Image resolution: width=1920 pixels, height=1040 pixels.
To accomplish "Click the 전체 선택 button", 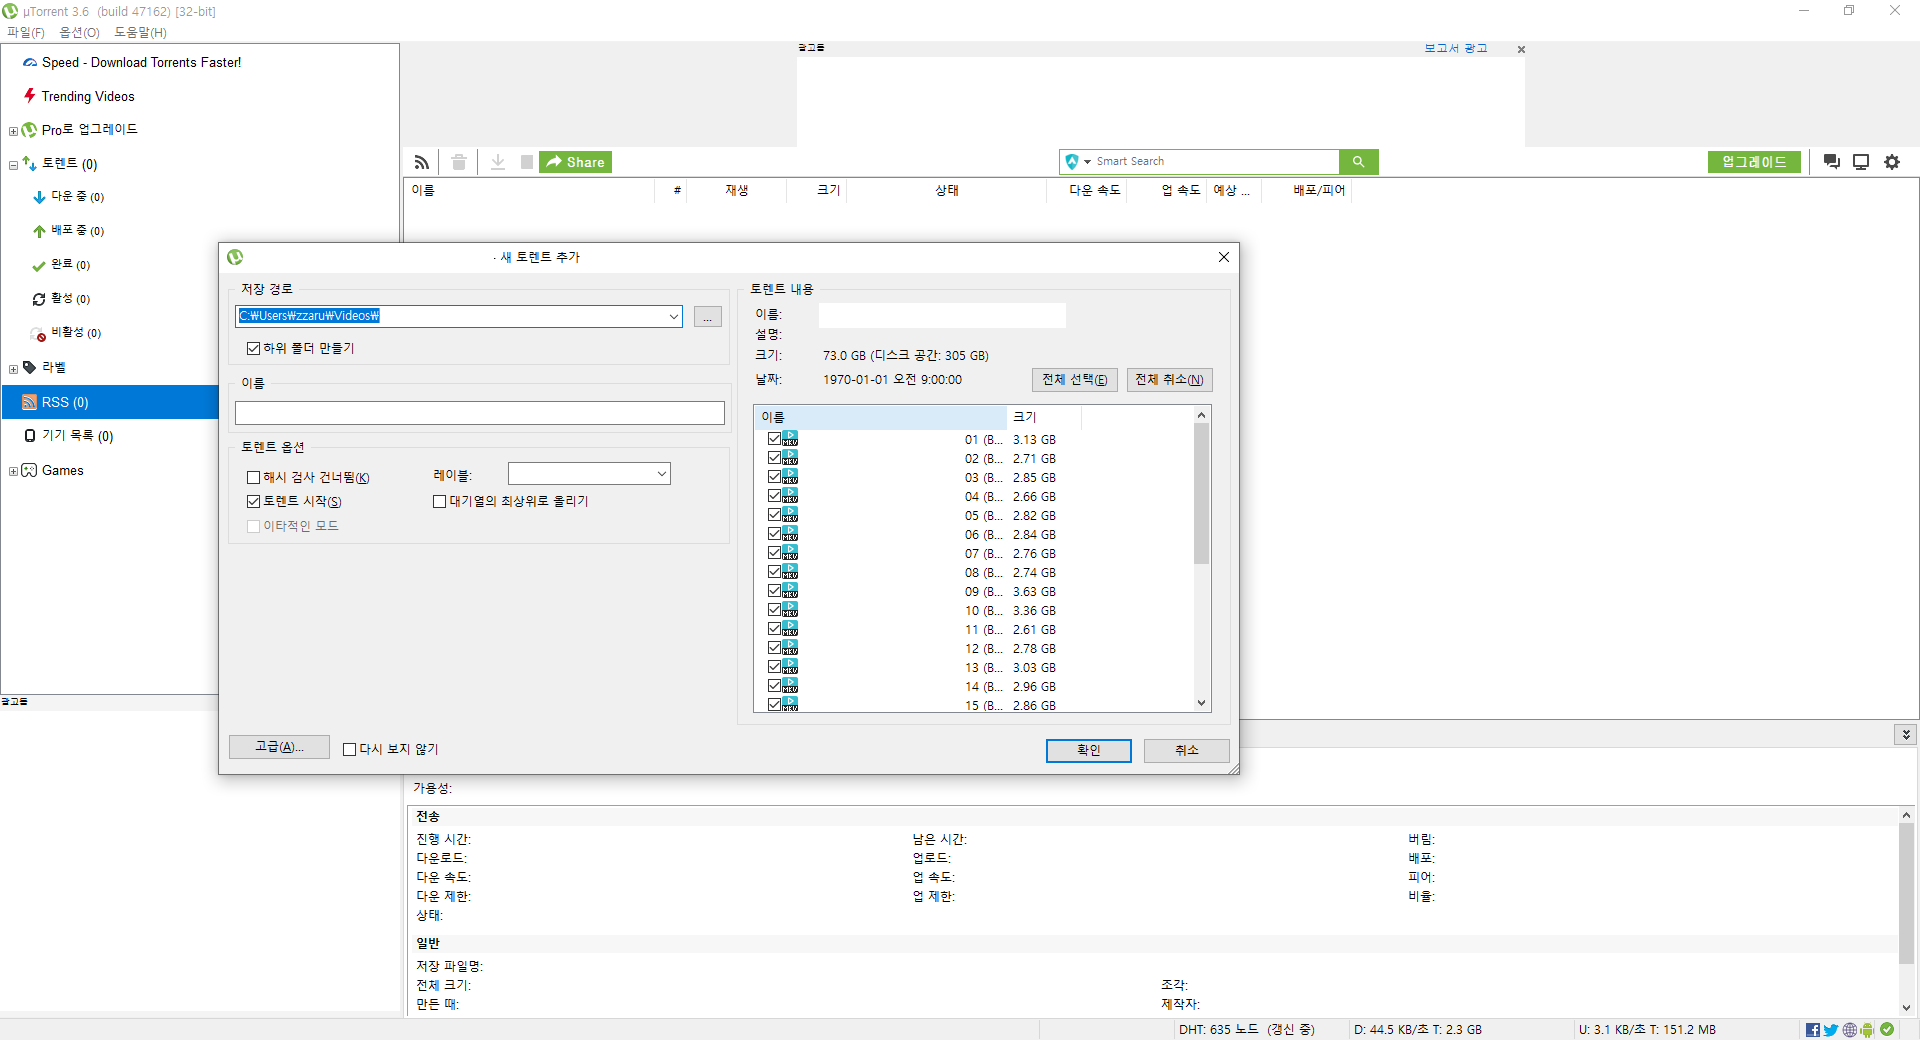I will pos(1075,380).
